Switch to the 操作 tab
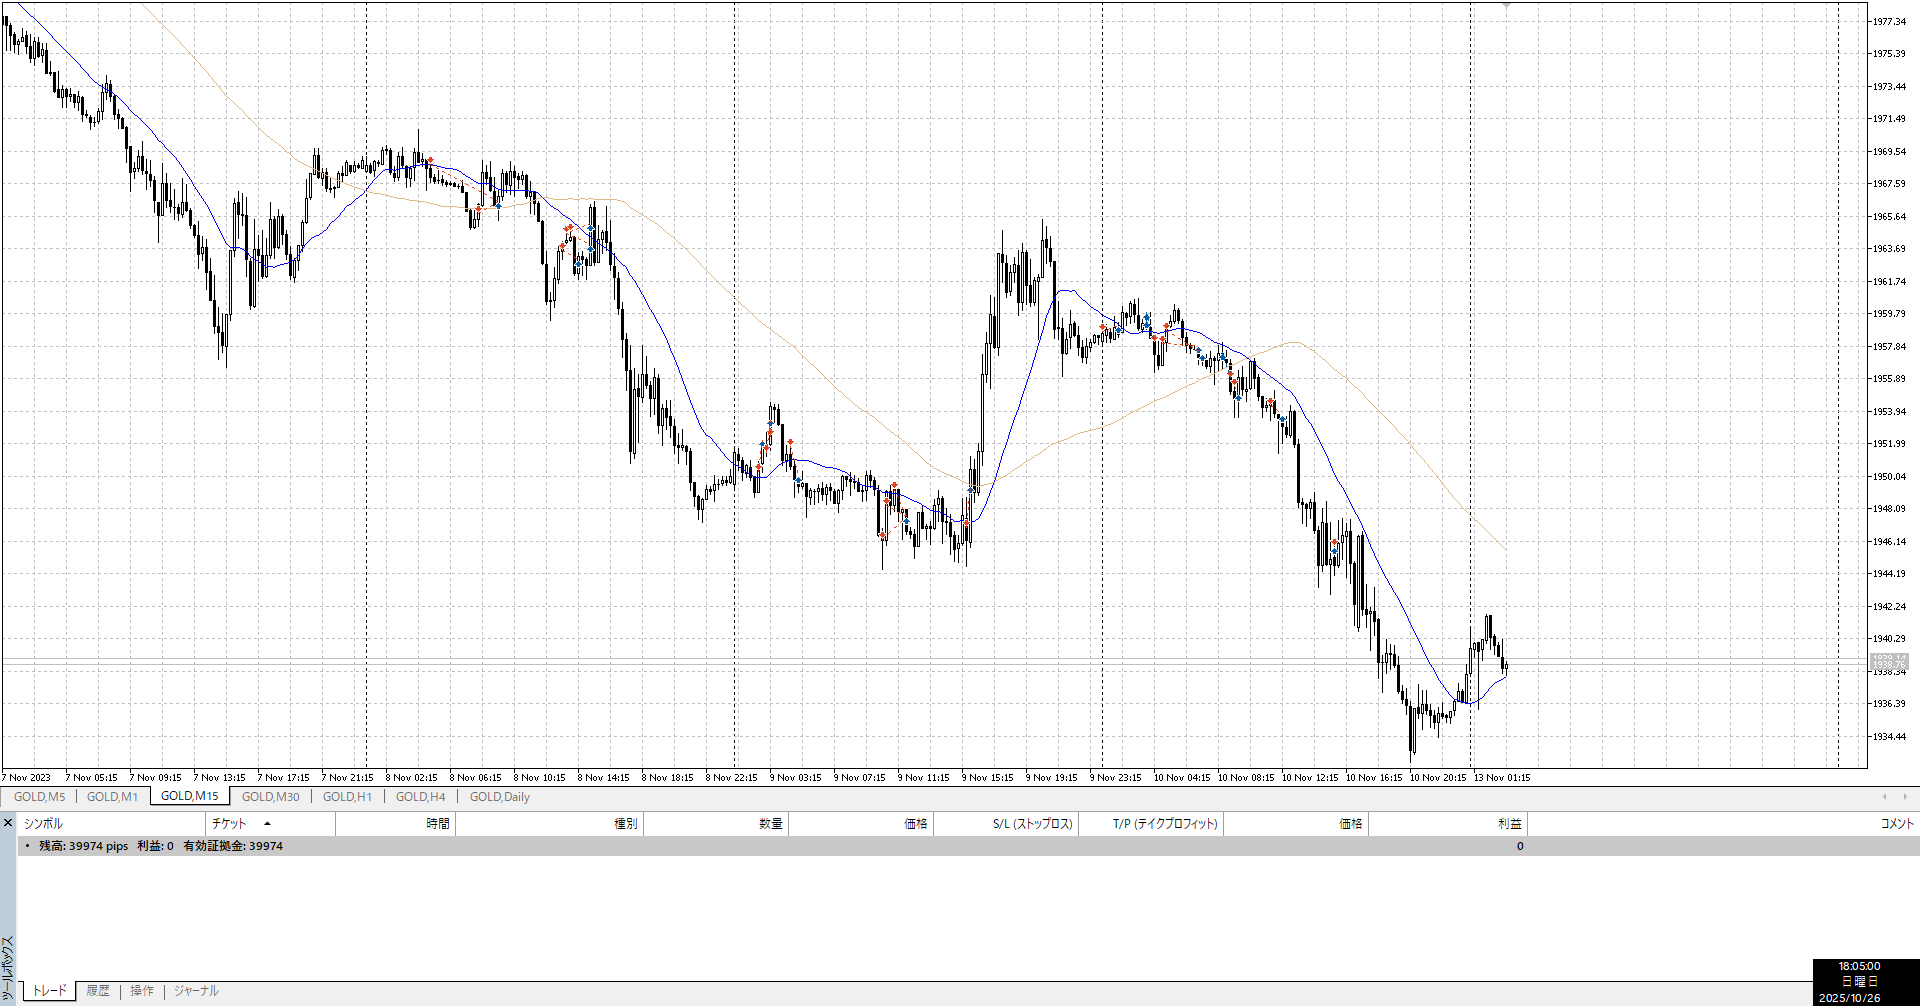The image size is (1920, 1006). point(142,991)
